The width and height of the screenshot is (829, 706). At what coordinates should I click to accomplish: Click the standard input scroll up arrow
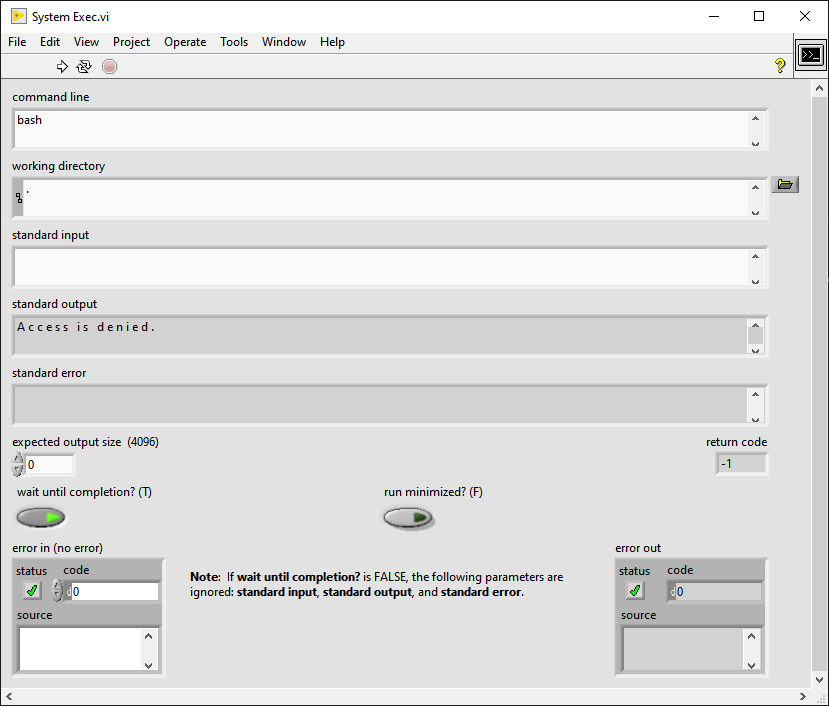[756, 256]
